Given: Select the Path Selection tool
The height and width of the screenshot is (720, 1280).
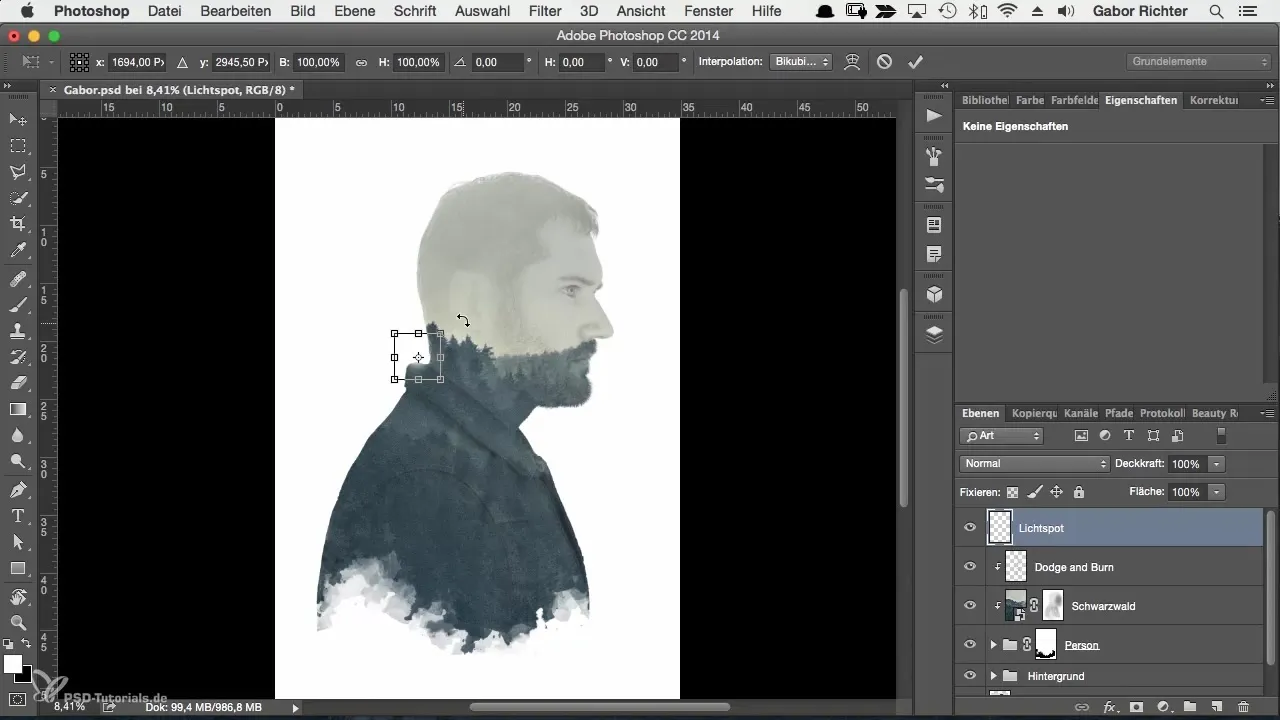Looking at the screenshot, I should 18,542.
